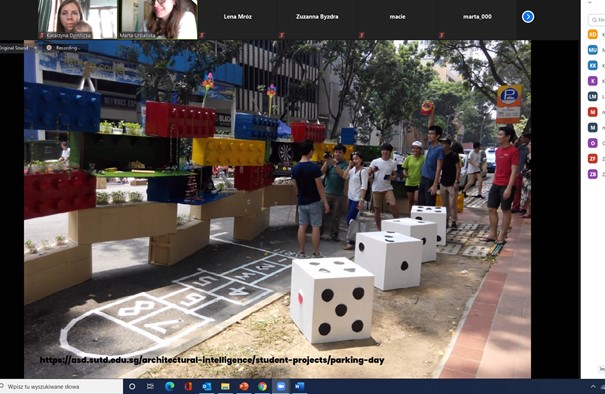Show hidden system tray icons
This screenshot has width=605, height=394.
[593, 386]
